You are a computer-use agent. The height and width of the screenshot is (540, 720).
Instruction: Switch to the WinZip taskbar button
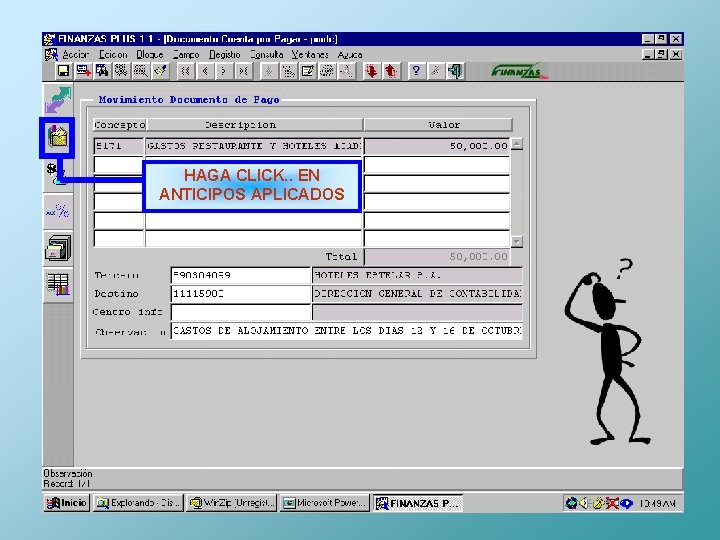pos(232,503)
